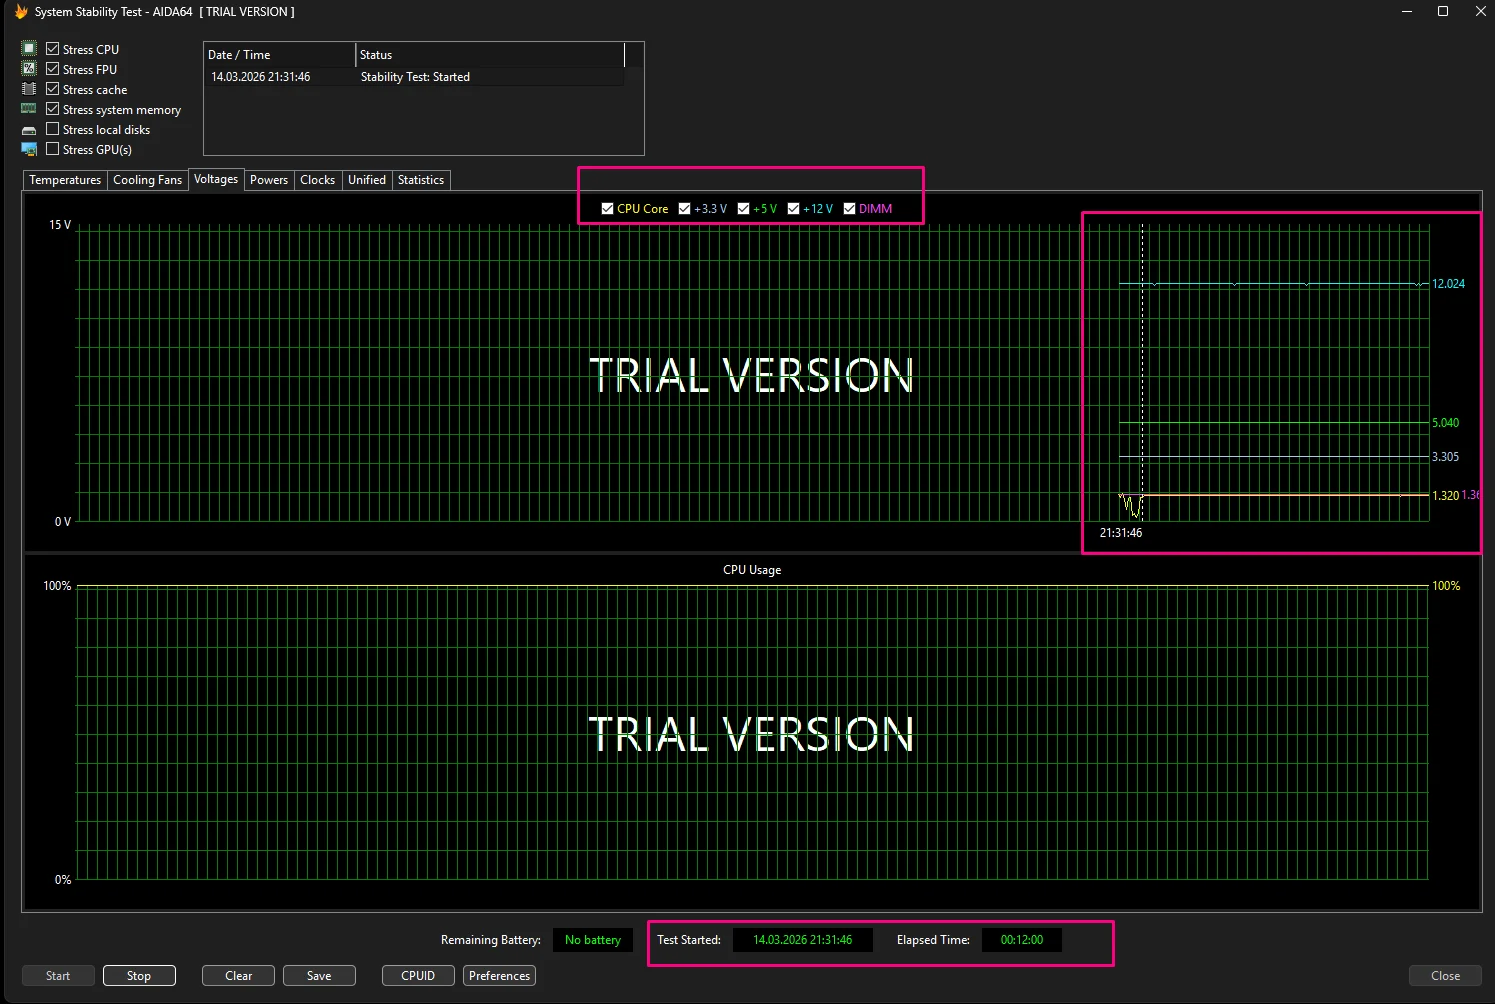Screen dimensions: 1495x1004
Task: Click the 5.040 voltage reading on graph
Action: pos(1445,423)
